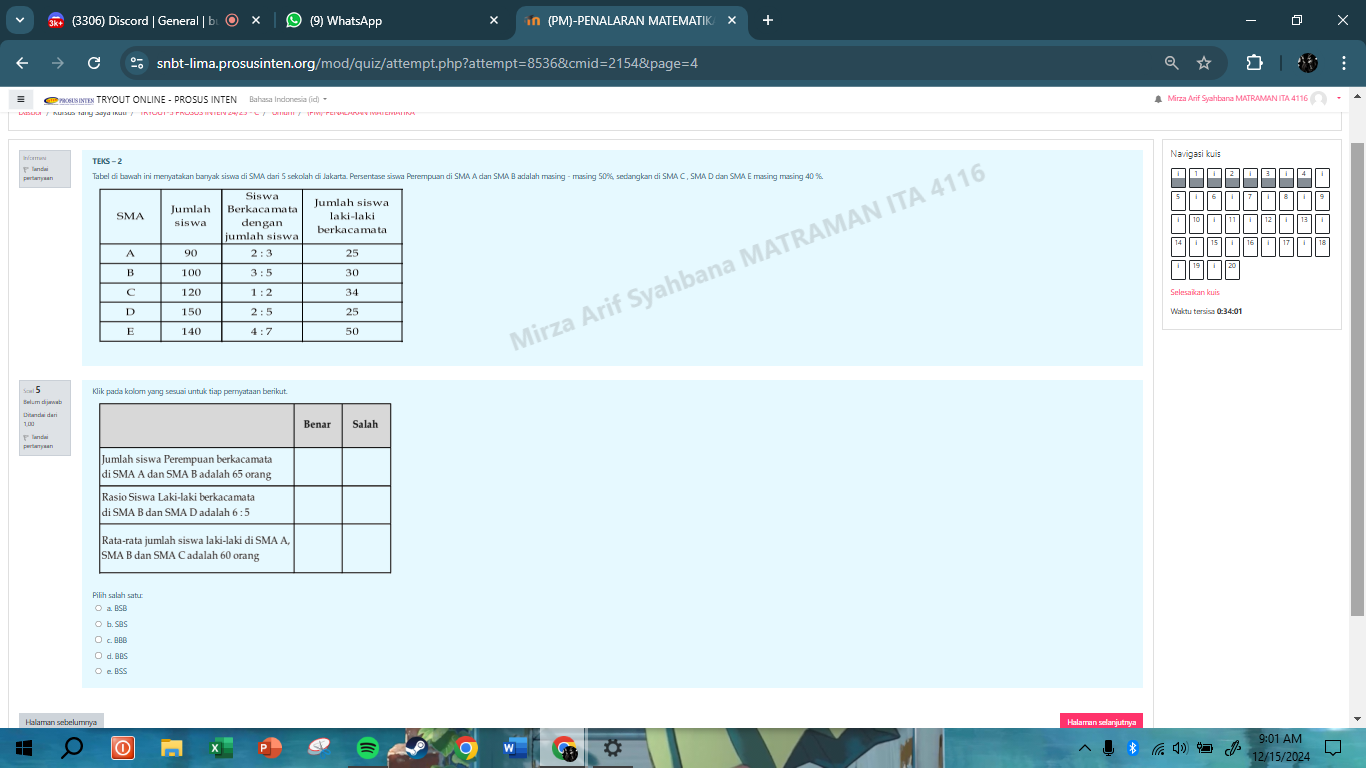Screen dimensions: 1366x768
Task: Click the Halaman sebelumnya button
Action: click(x=61, y=721)
